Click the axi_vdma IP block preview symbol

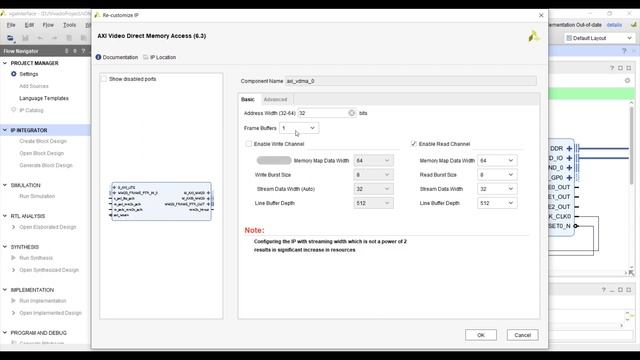point(162,201)
